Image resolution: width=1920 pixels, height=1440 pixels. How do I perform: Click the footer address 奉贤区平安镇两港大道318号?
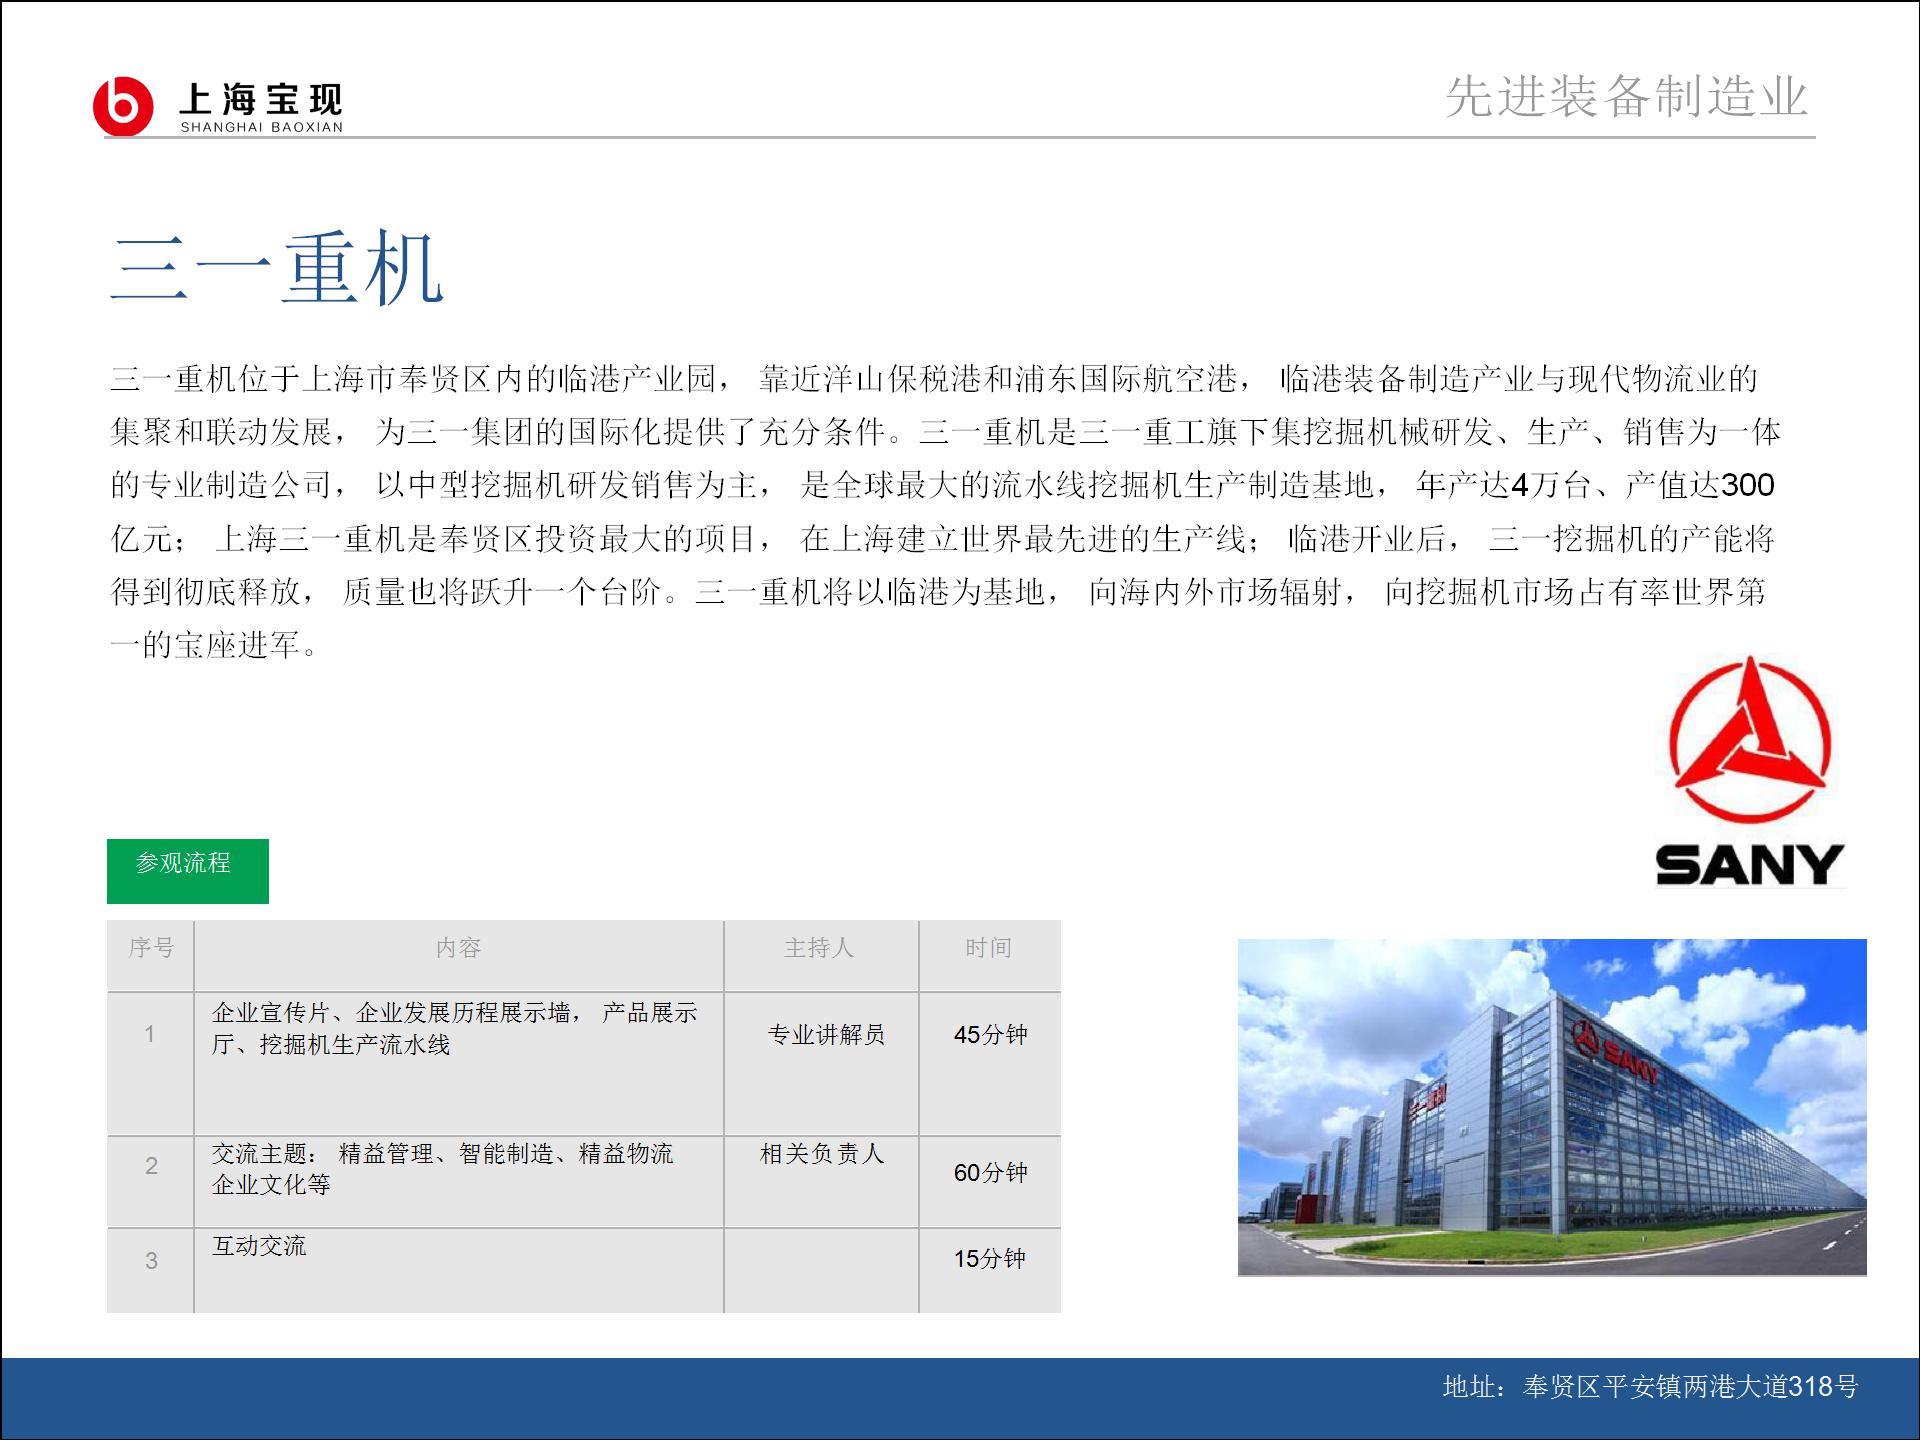point(1690,1386)
